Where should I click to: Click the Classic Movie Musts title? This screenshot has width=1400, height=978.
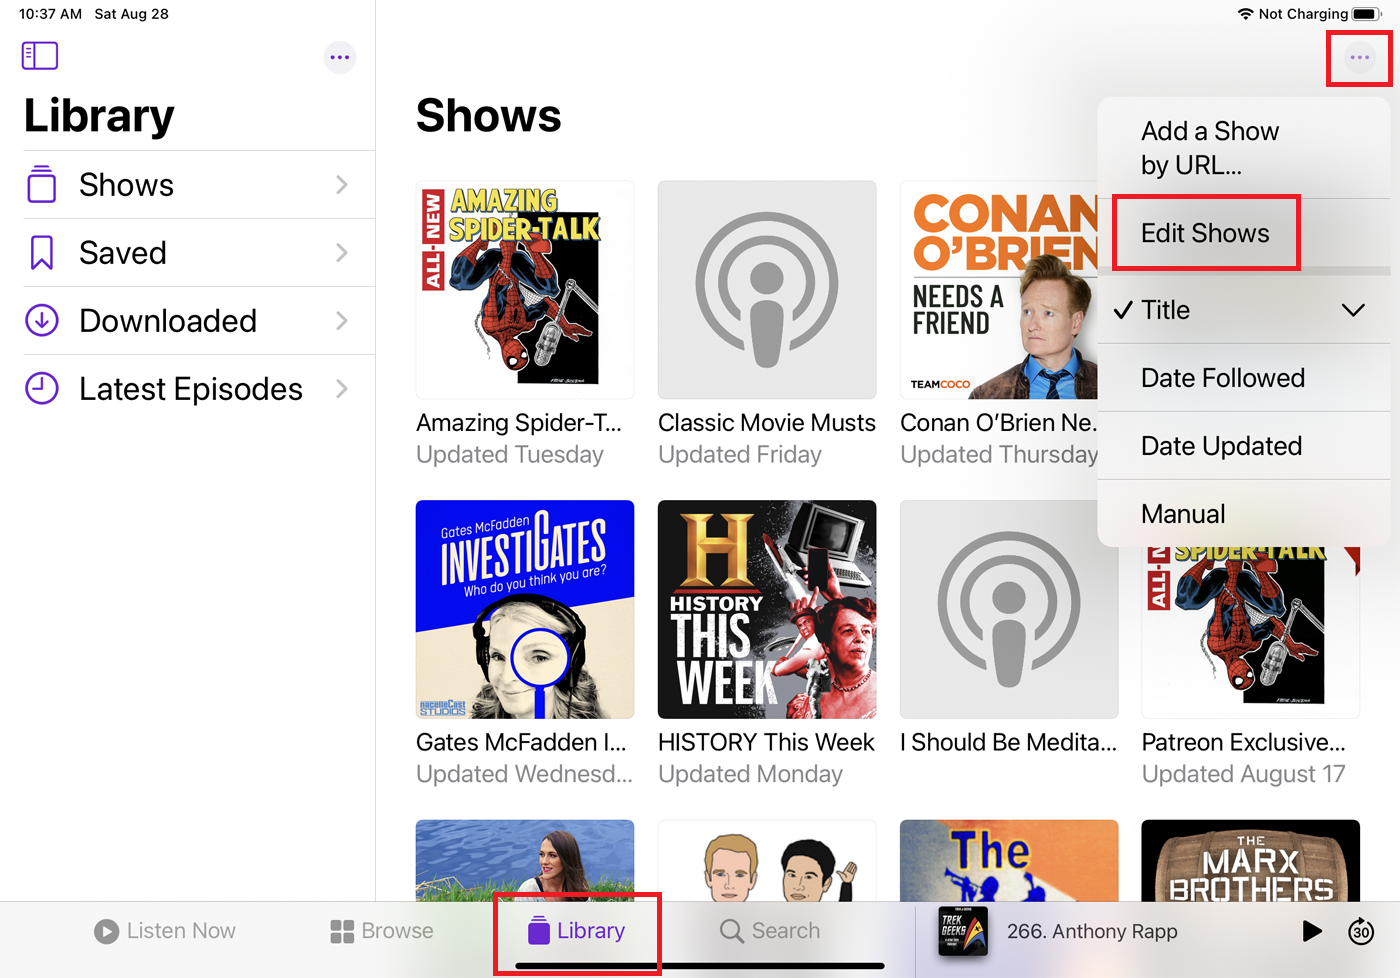[767, 423]
